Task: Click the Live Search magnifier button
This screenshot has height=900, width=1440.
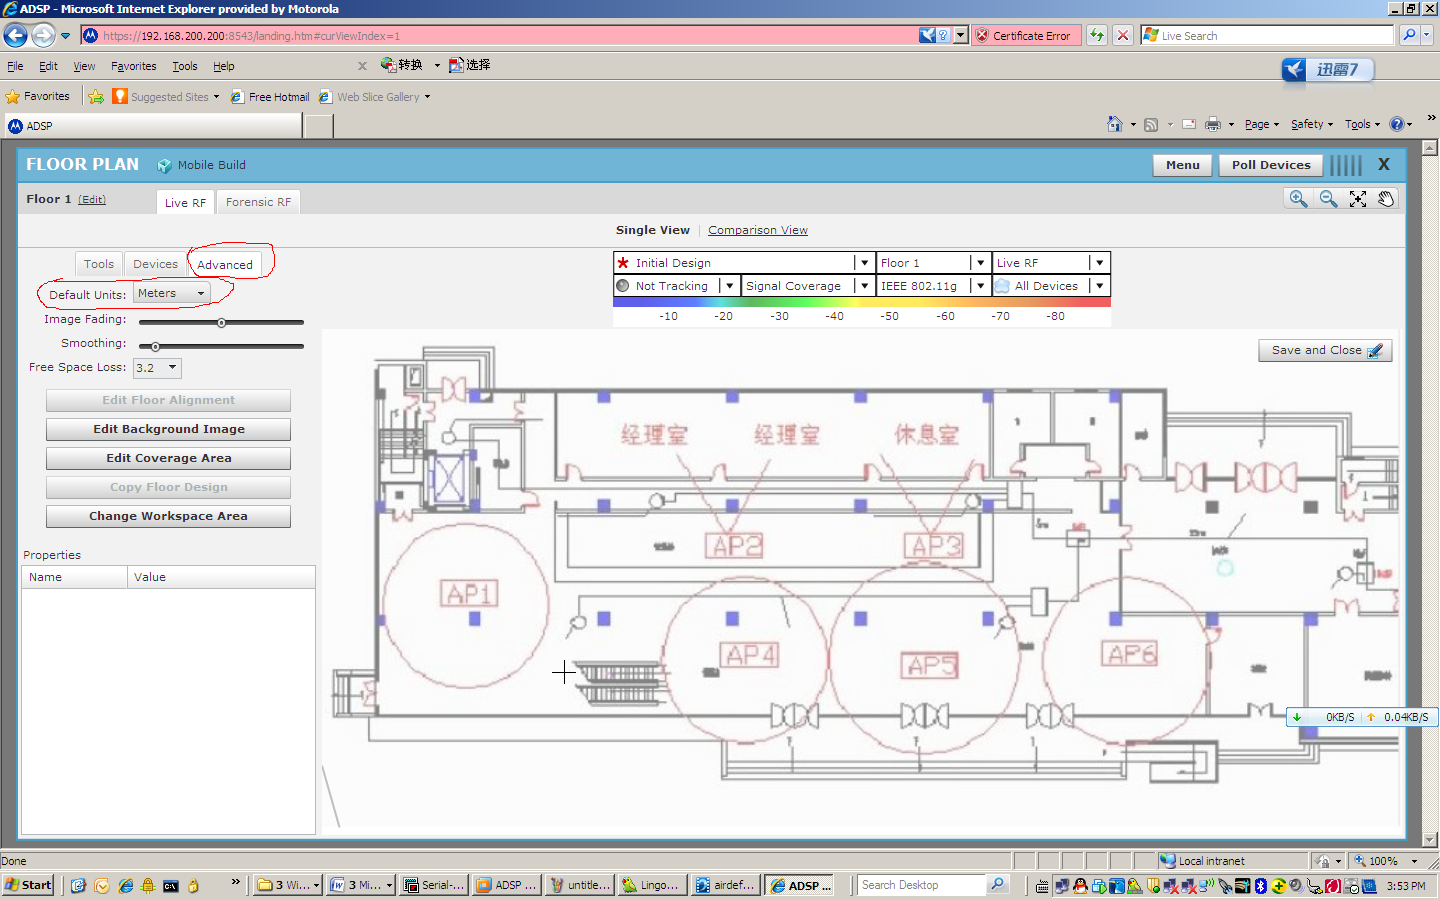Action: click(1409, 35)
